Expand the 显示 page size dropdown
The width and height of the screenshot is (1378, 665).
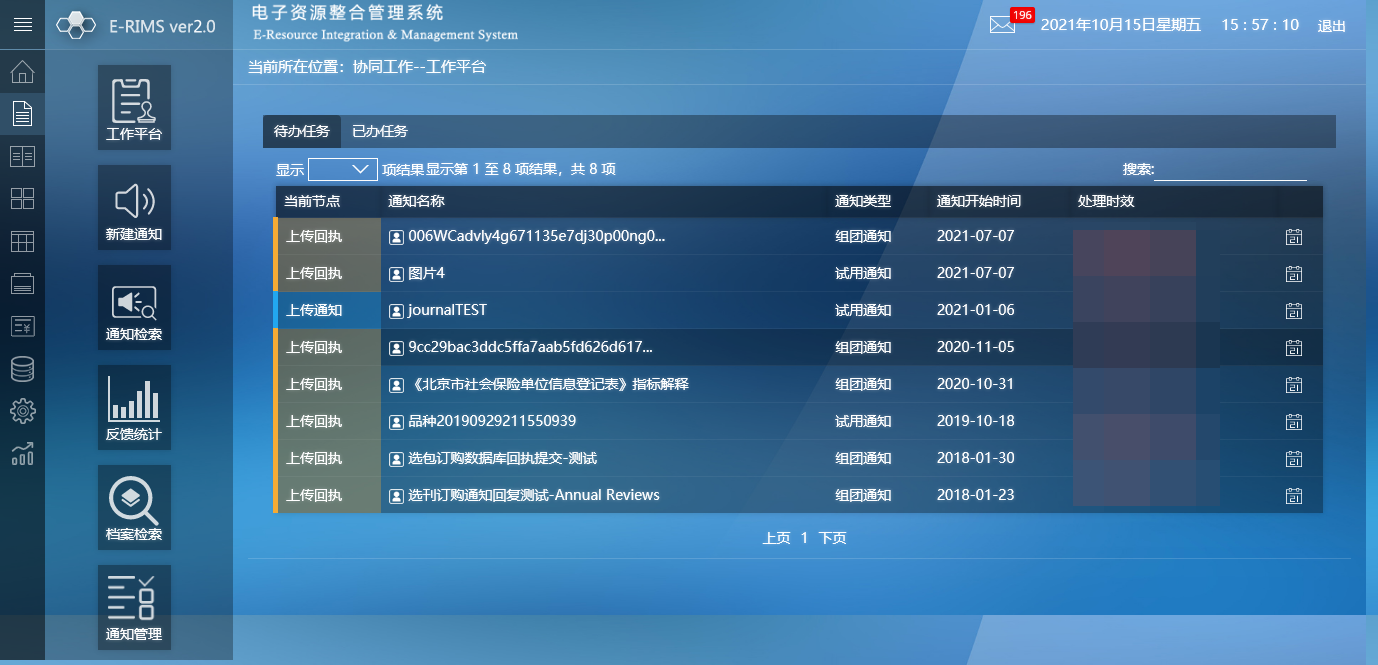pos(342,170)
